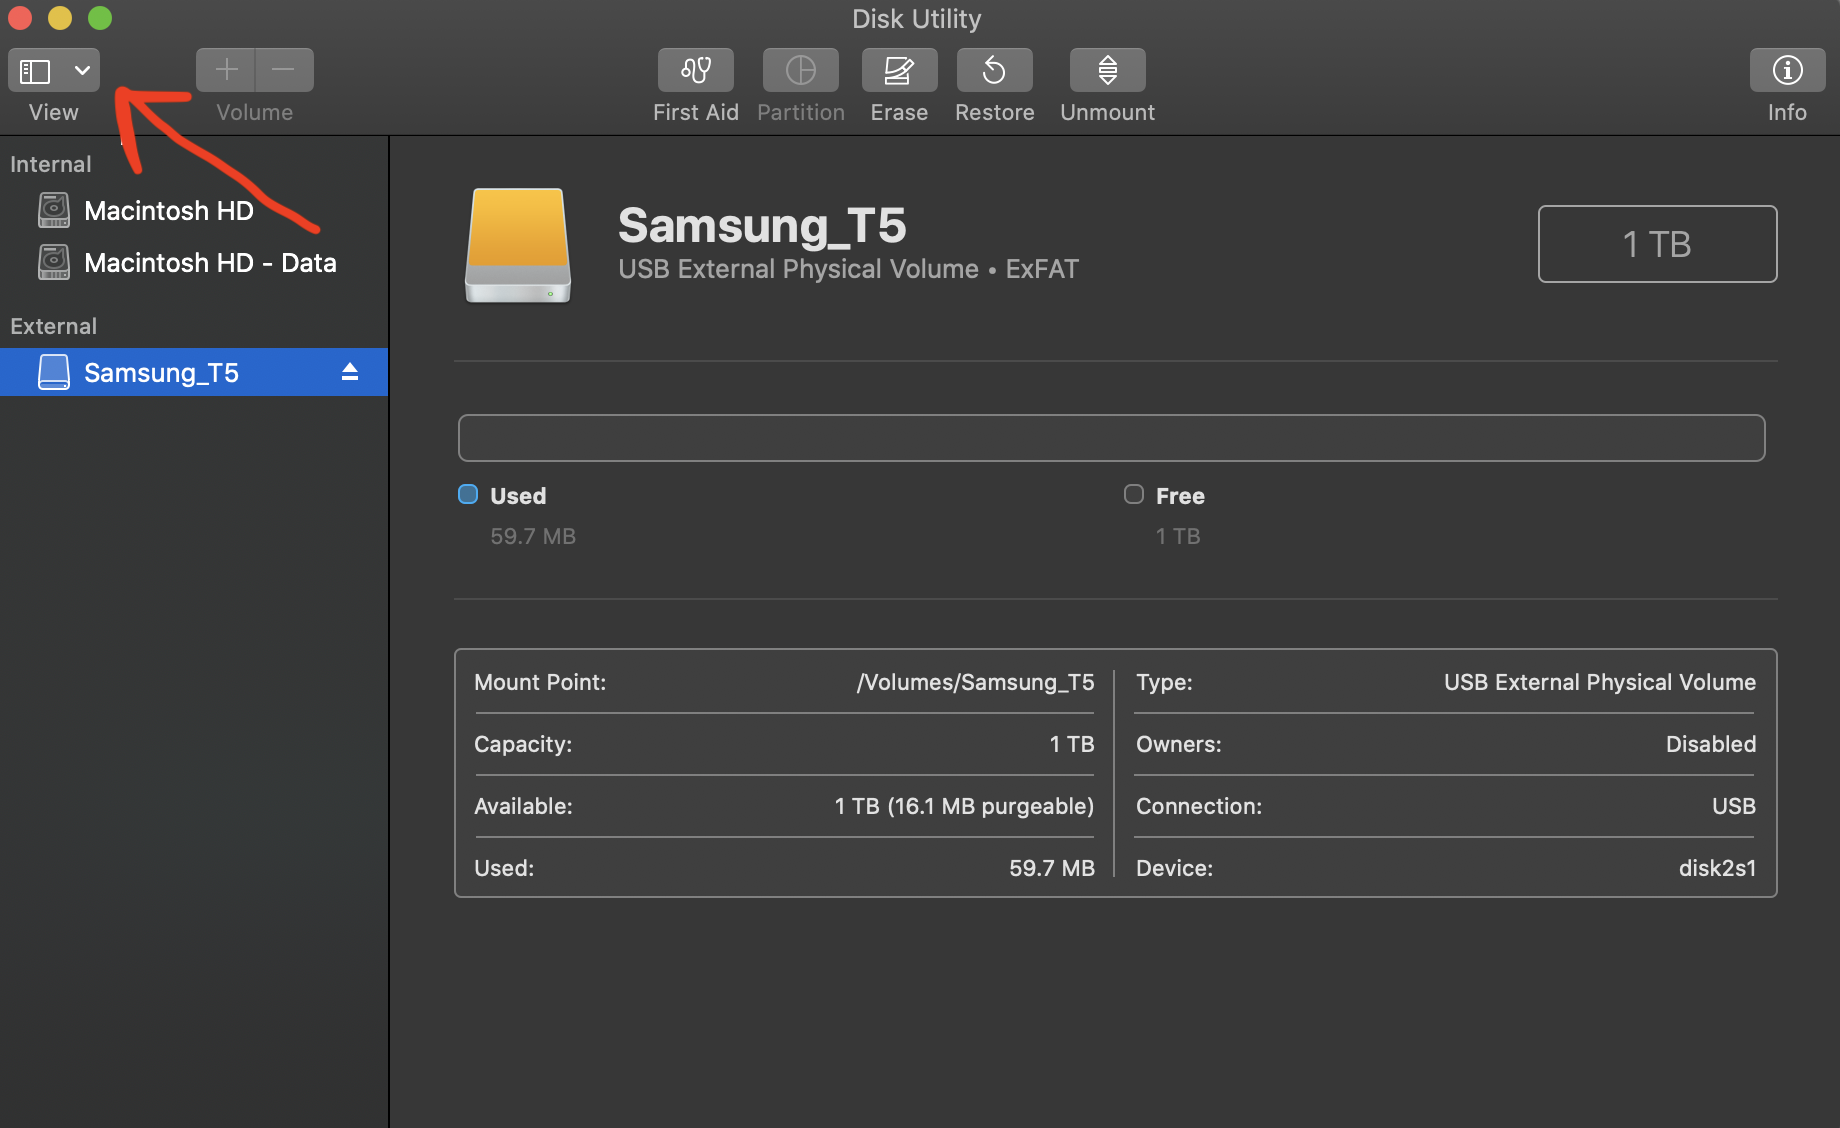Eject the Samsung_T5 external drive
The image size is (1840, 1128).
click(349, 371)
